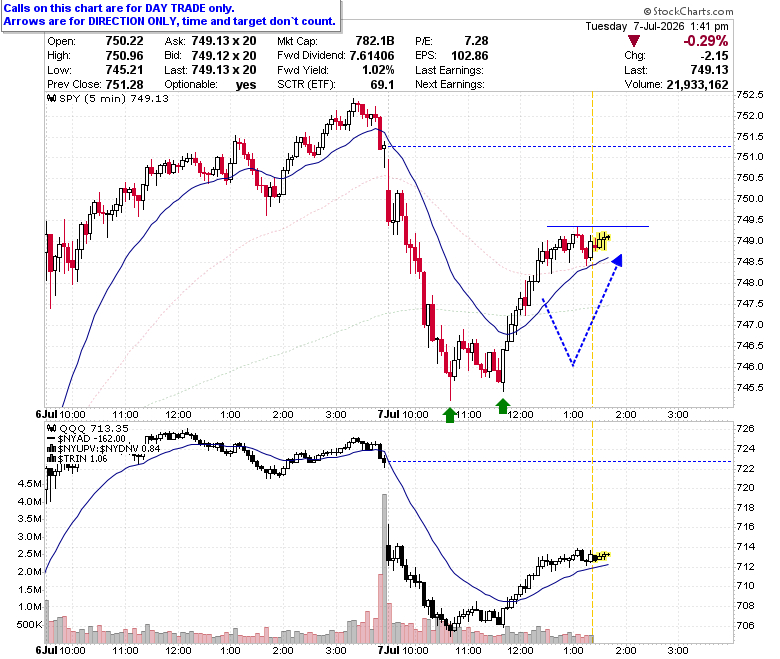Click the QQQ candlestick icon in lower legend
Viewport: 780px width, 659px height.
point(51,428)
